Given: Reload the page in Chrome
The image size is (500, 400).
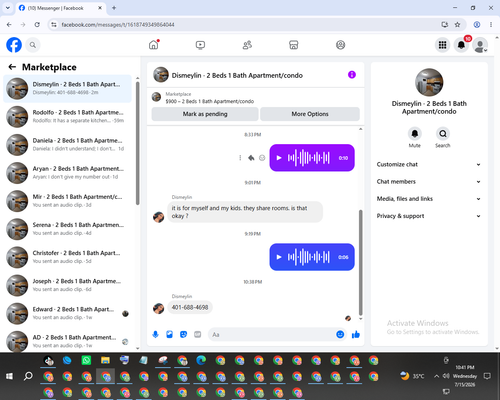Looking at the screenshot, I should point(37,24).
